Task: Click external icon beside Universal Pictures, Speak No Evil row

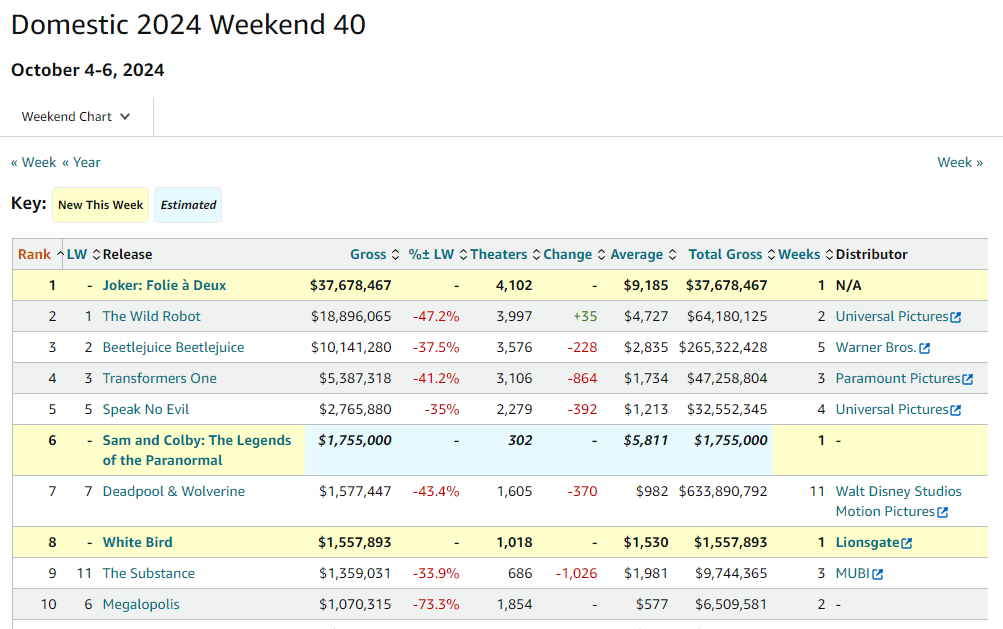Action: point(956,410)
